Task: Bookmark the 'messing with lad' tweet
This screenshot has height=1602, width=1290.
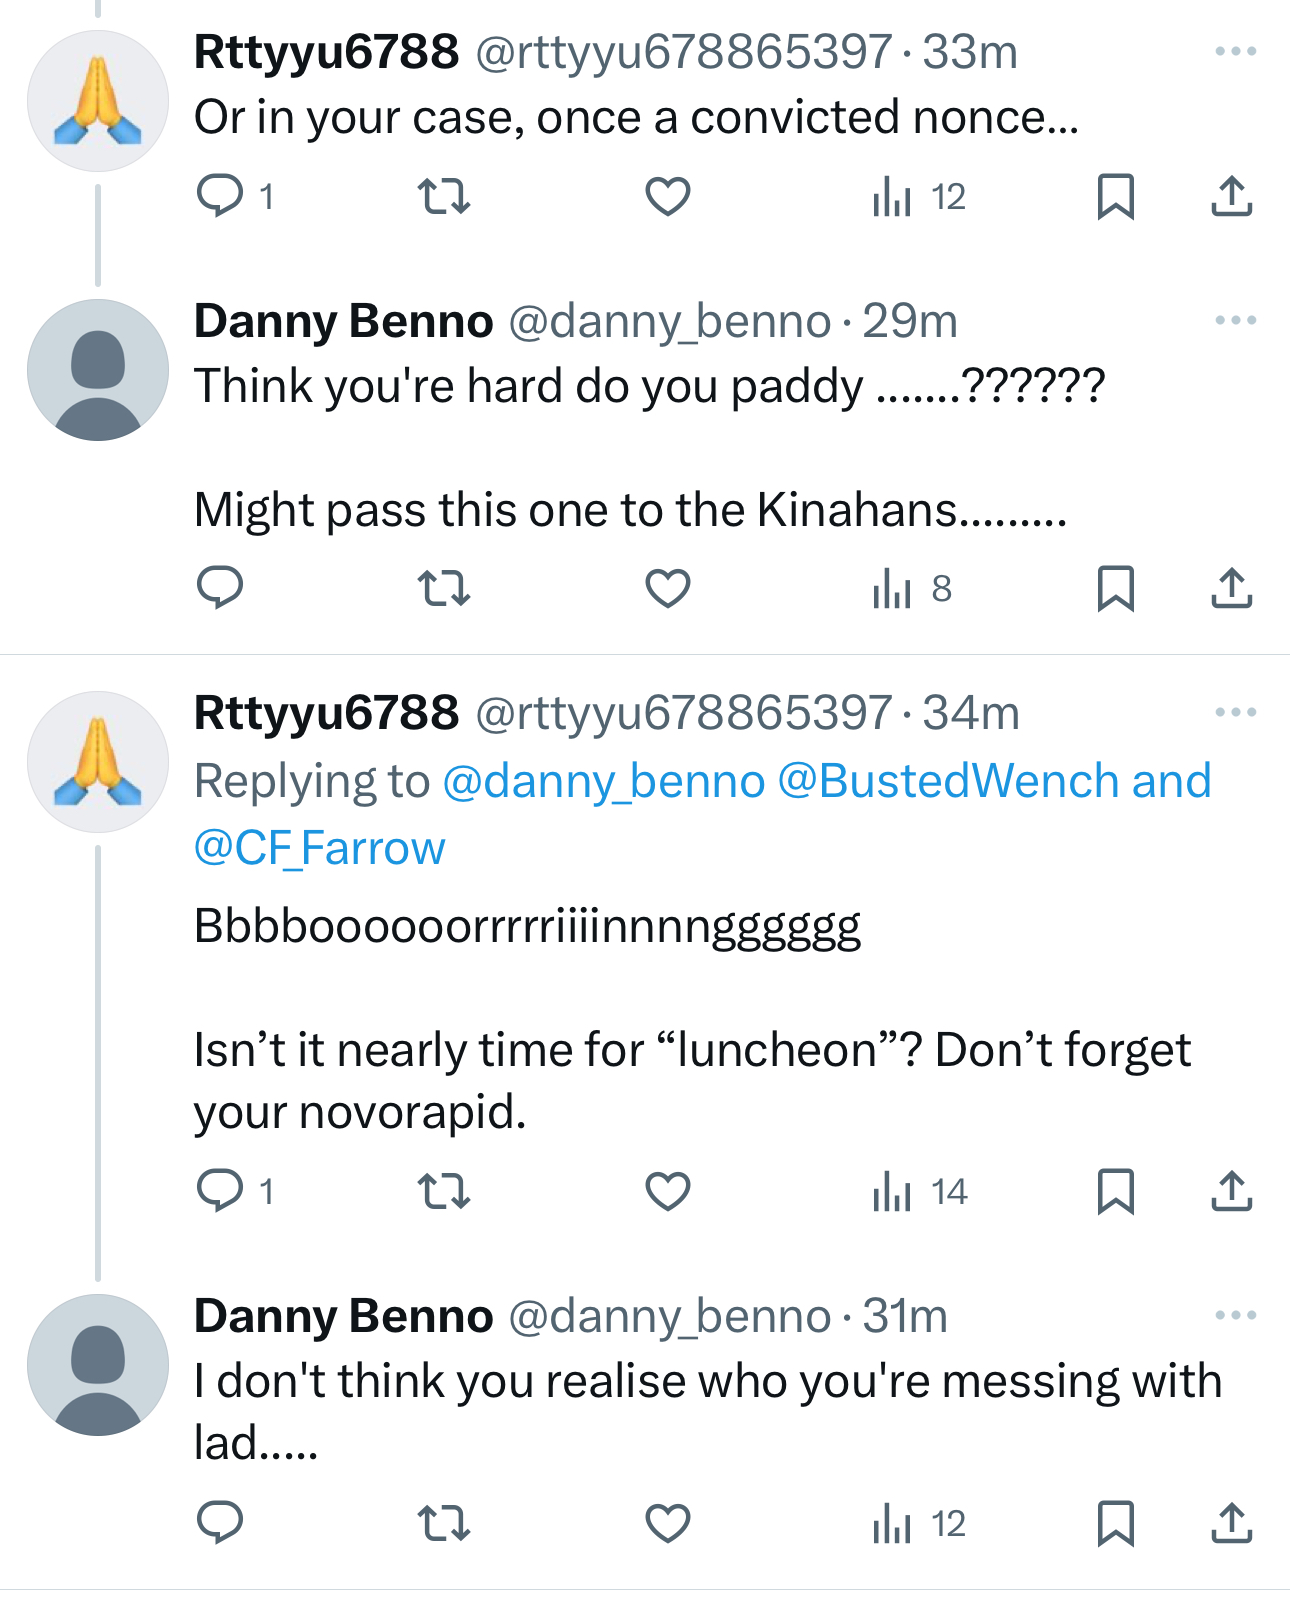Action: tap(1115, 1524)
